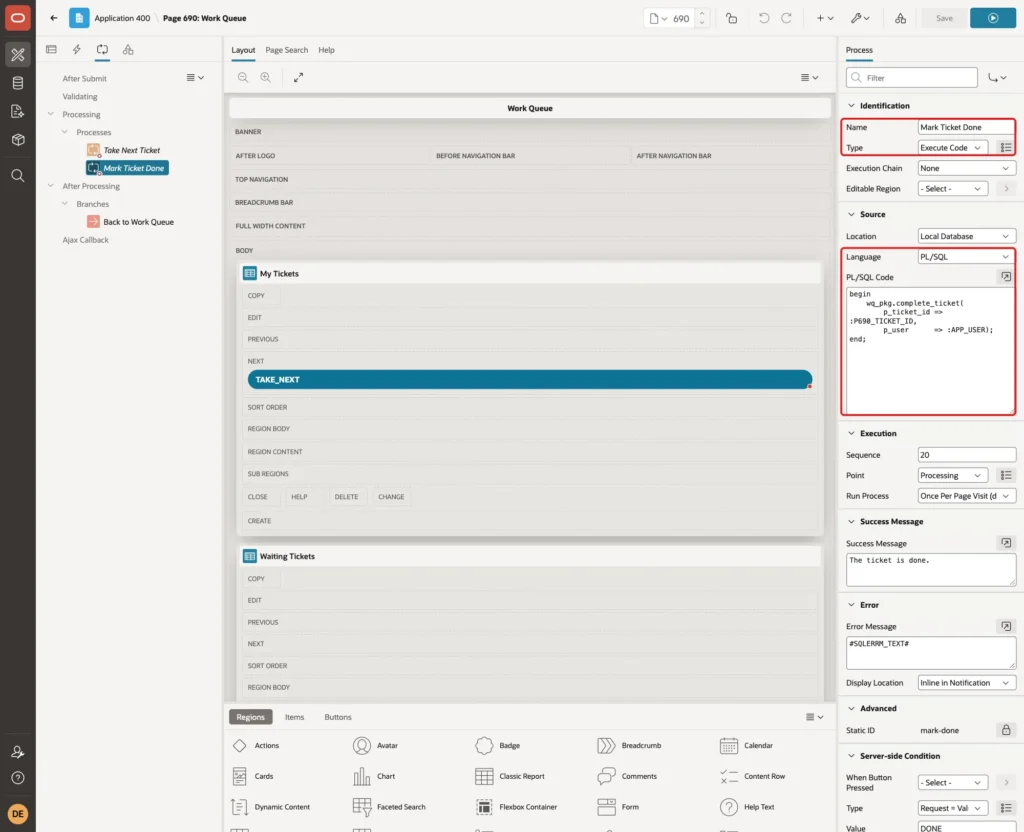
Task: Switch gallery to the Buttons tab
Action: pos(338,717)
